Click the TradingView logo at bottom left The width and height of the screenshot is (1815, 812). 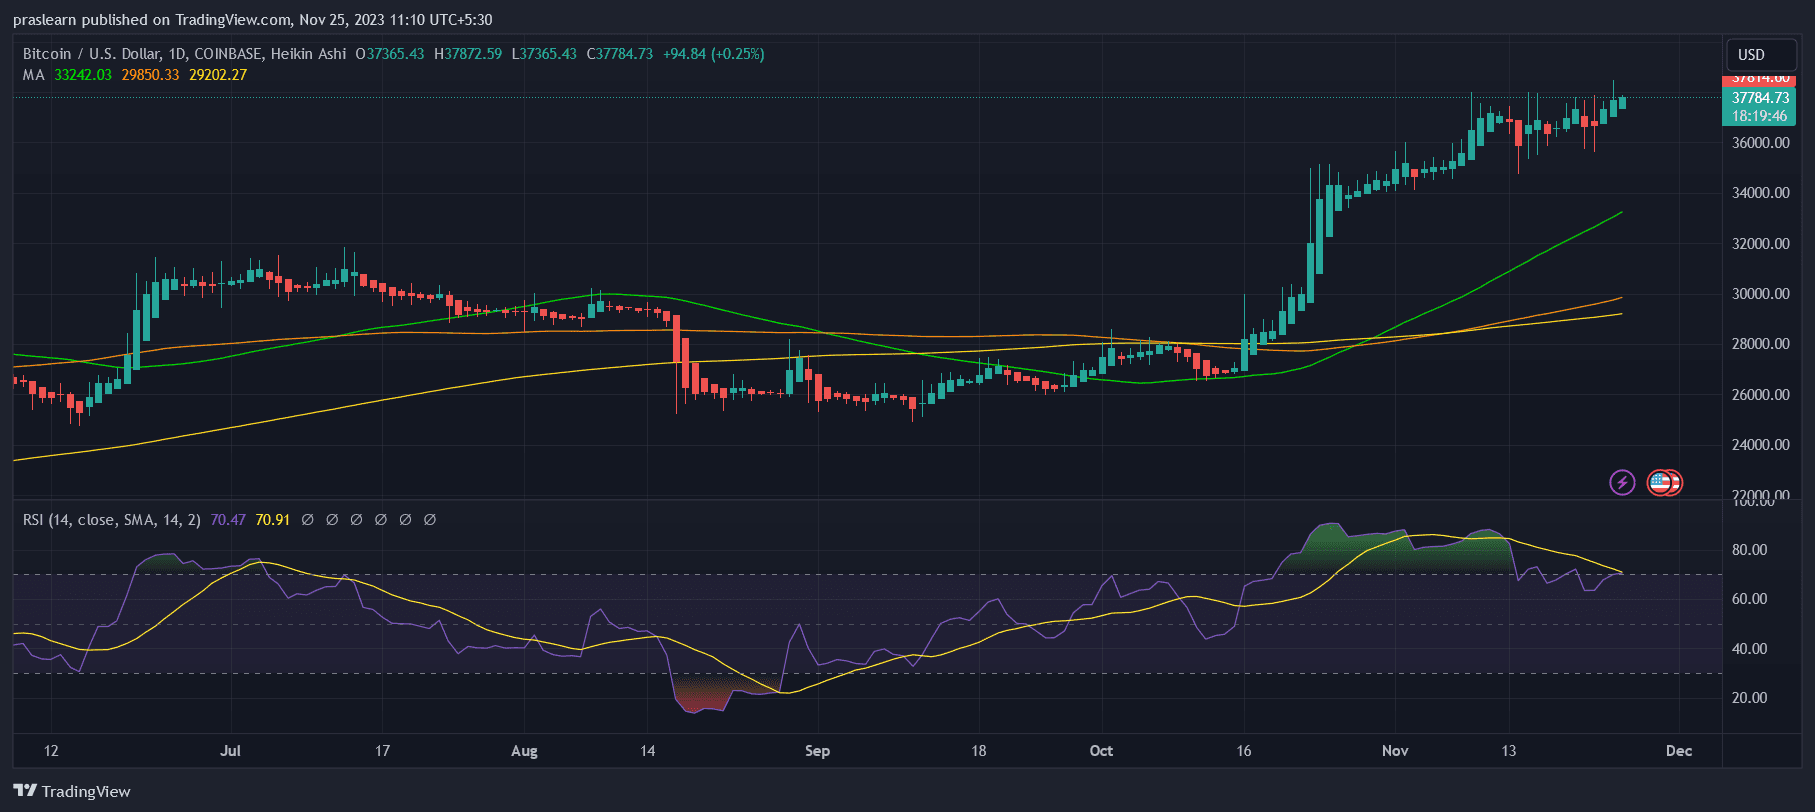(25, 791)
